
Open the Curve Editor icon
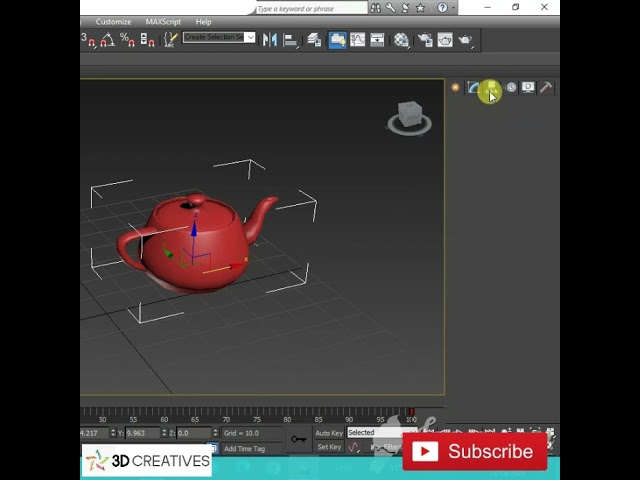(358, 40)
